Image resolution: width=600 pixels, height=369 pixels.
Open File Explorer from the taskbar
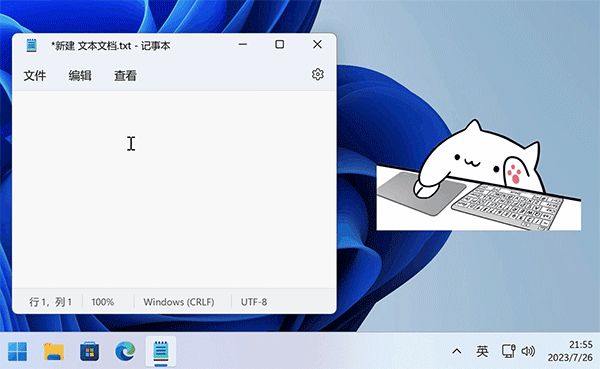54,351
